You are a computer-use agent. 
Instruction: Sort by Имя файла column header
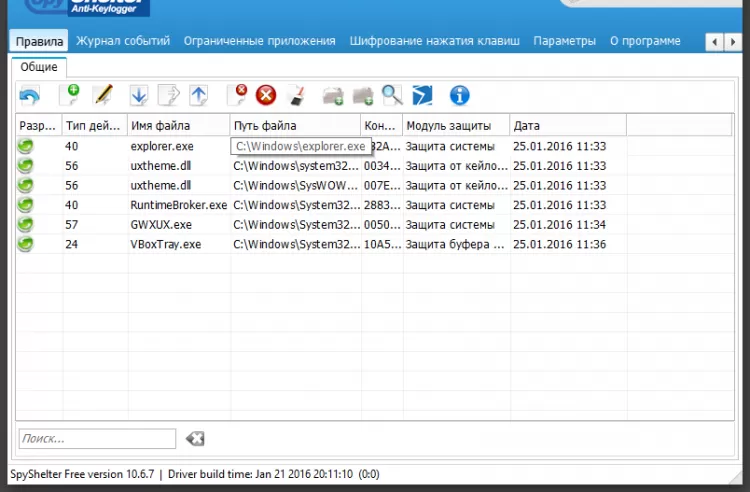click(178, 125)
